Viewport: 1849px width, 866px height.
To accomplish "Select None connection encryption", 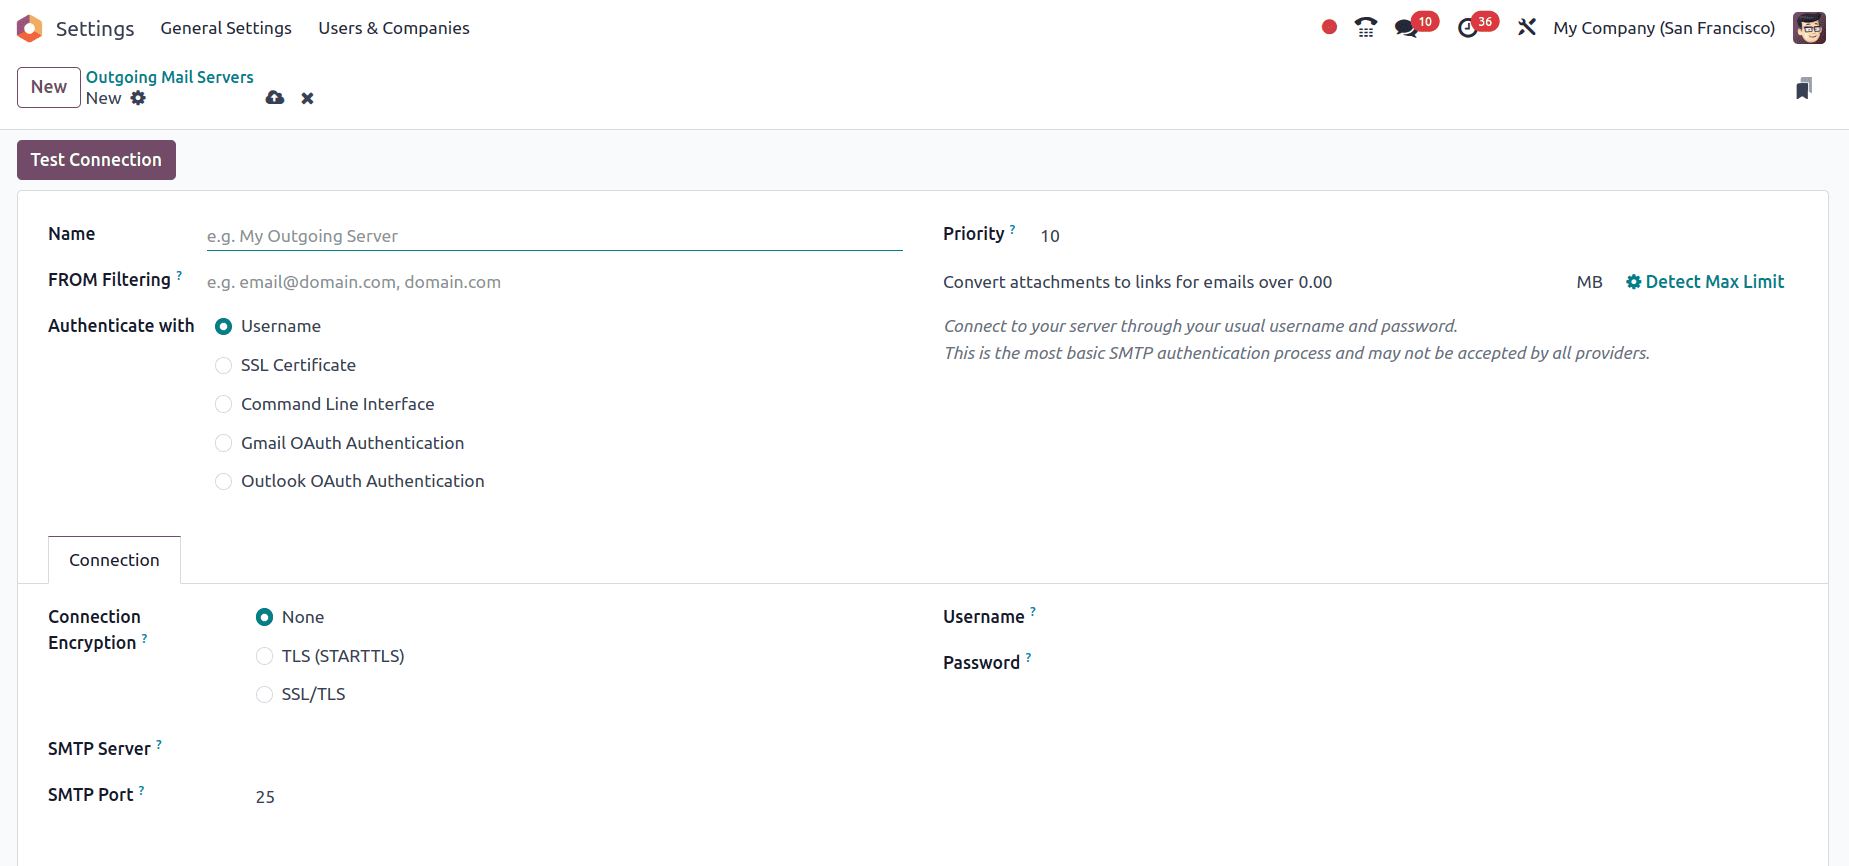I will [x=265, y=617].
